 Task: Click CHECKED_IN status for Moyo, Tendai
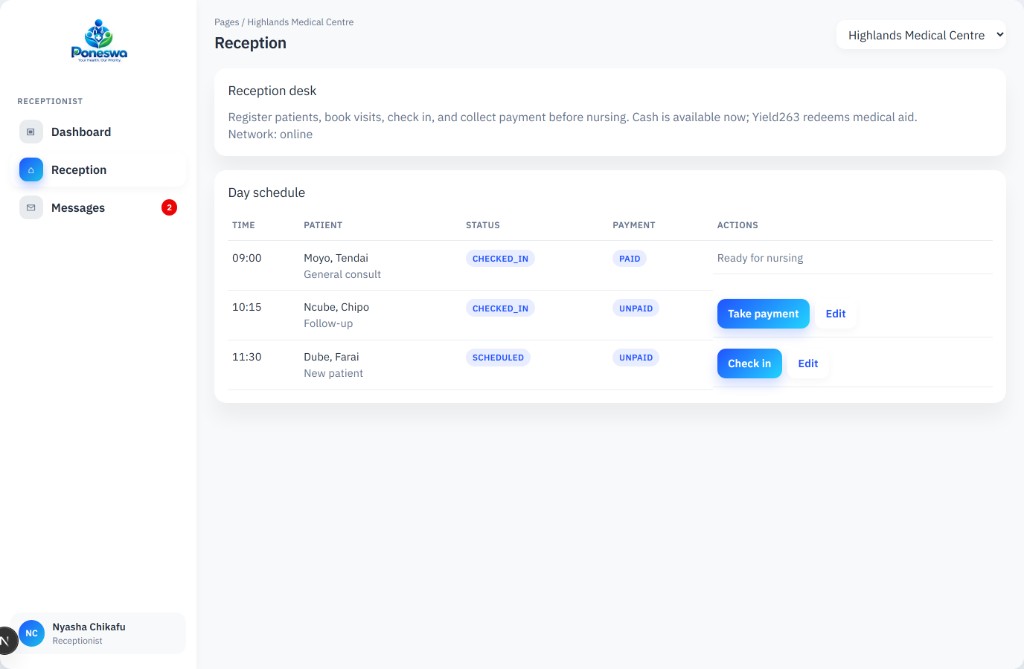pyautogui.click(x=500, y=259)
